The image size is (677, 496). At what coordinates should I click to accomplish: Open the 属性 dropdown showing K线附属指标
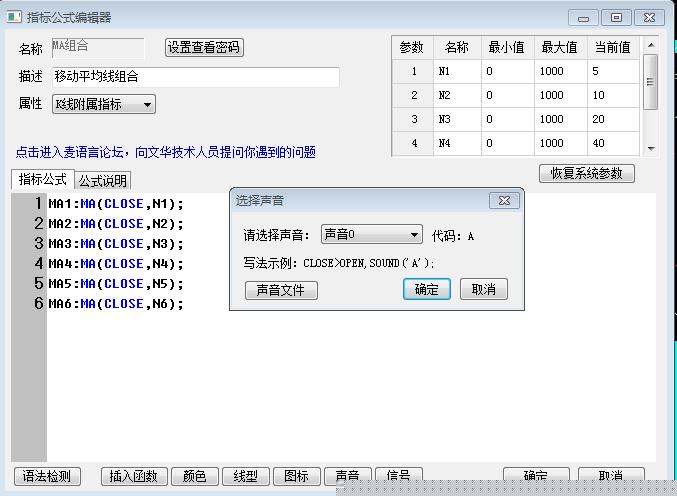[x=103, y=104]
